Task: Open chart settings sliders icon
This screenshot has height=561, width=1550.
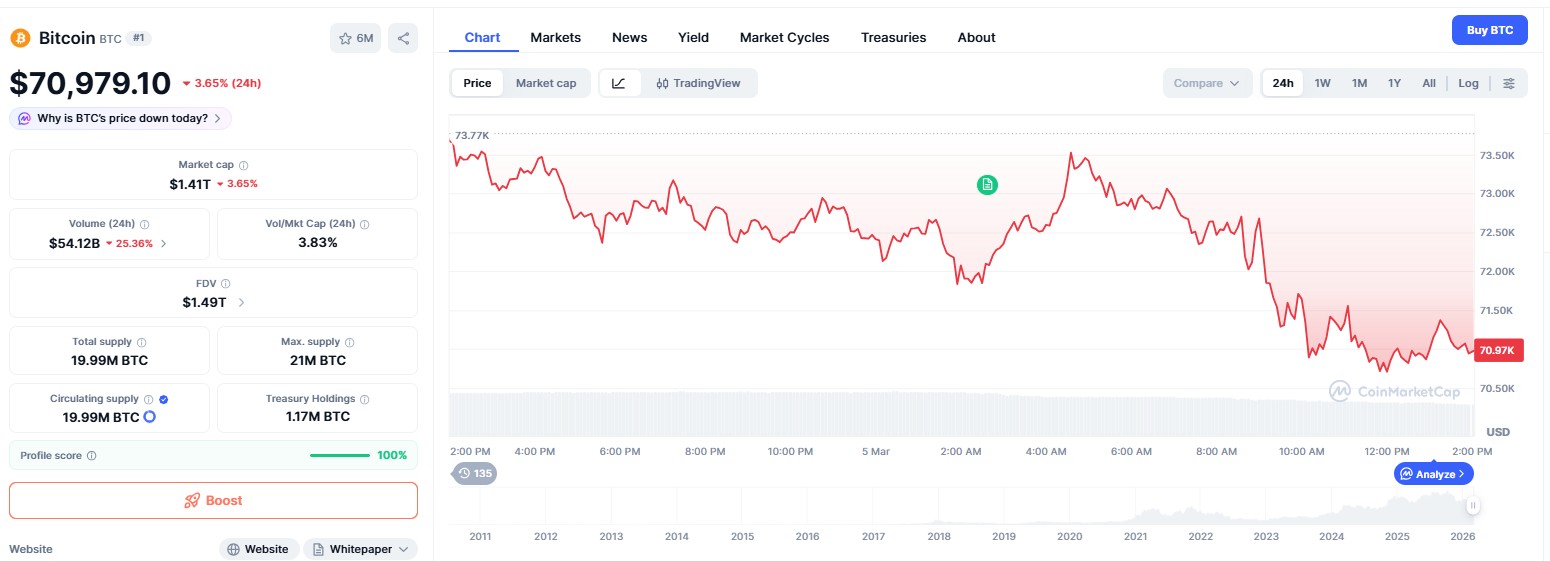Action: point(1509,83)
